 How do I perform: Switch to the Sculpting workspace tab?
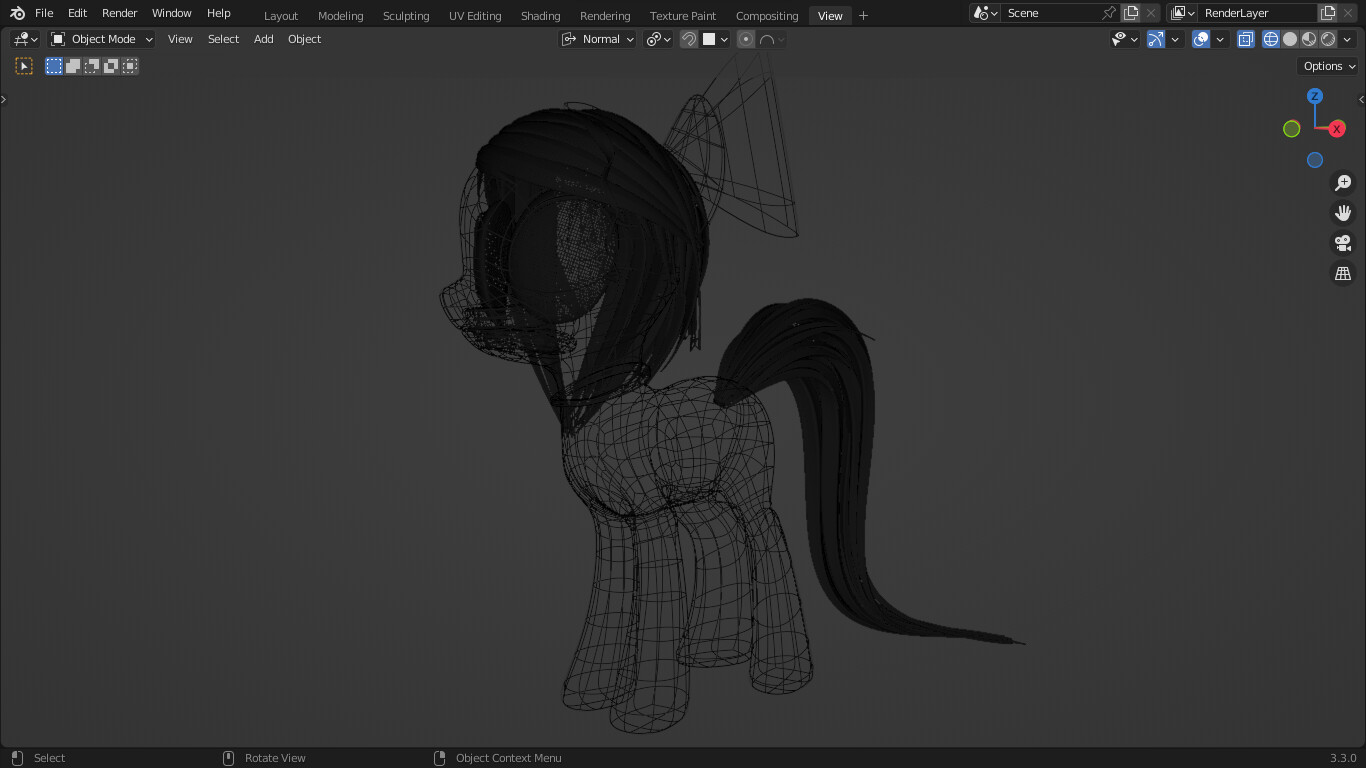click(405, 16)
